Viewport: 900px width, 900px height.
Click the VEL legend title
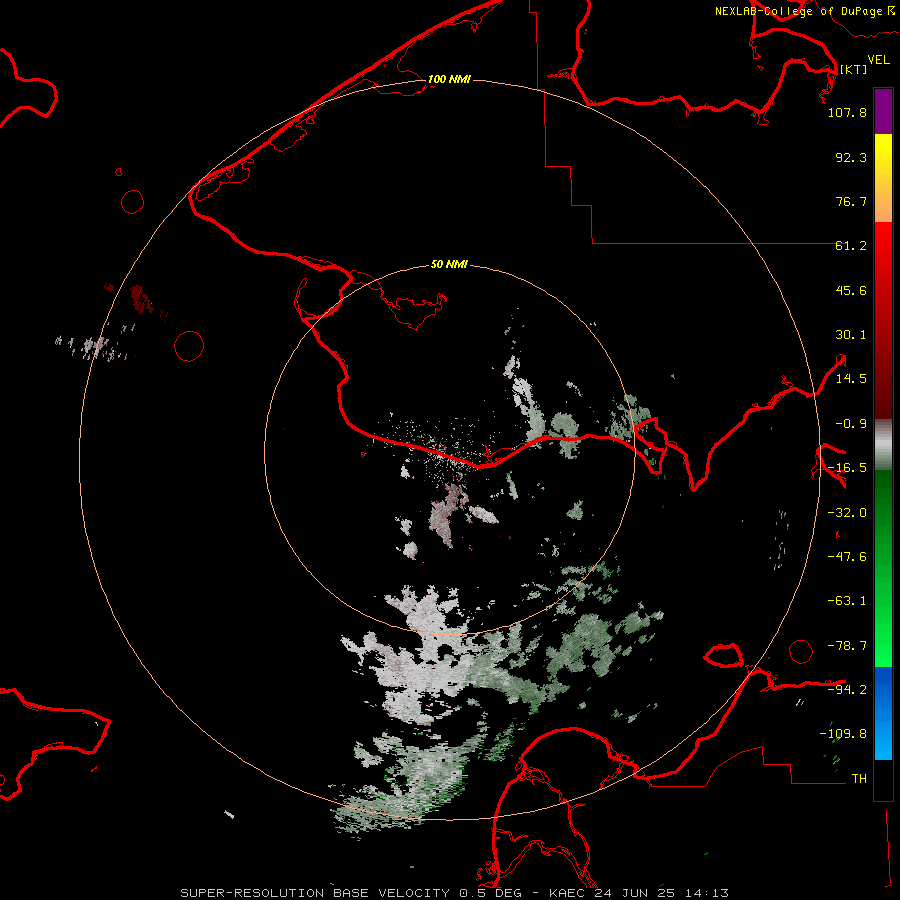pyautogui.click(x=879, y=60)
